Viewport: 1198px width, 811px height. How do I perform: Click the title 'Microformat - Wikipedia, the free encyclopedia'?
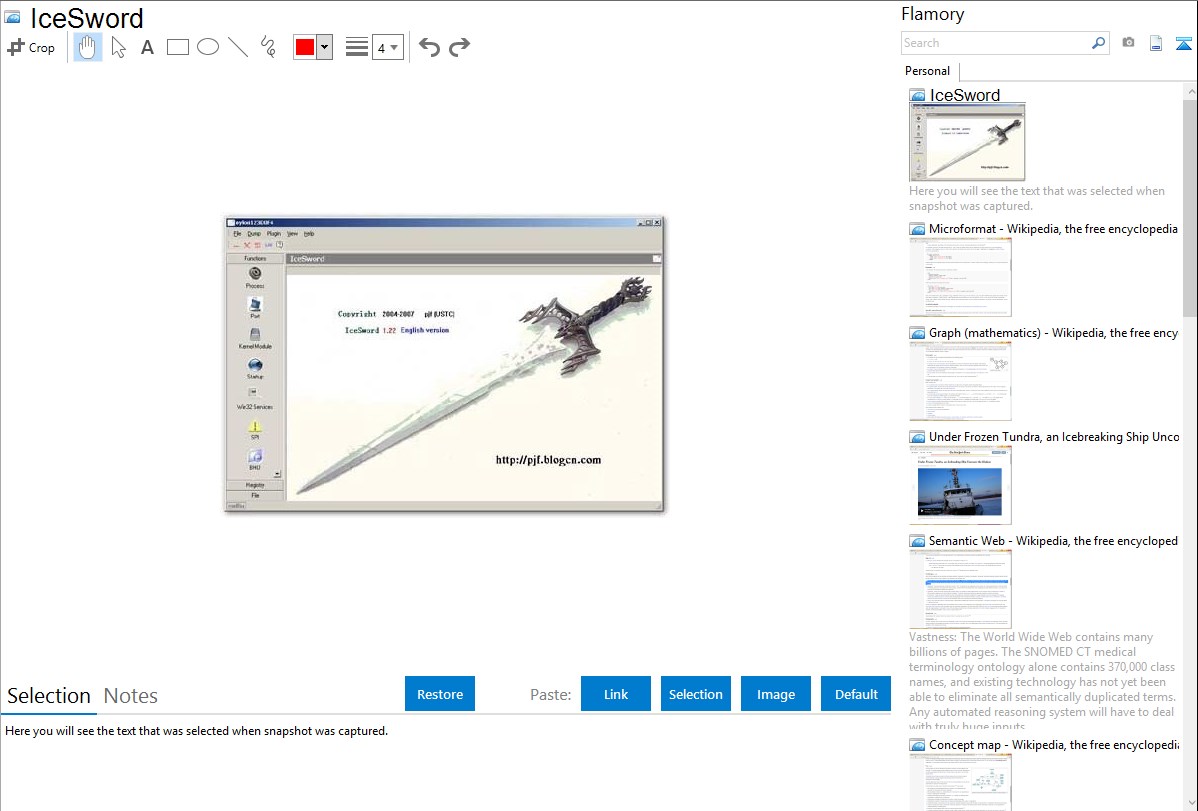[x=1053, y=229]
